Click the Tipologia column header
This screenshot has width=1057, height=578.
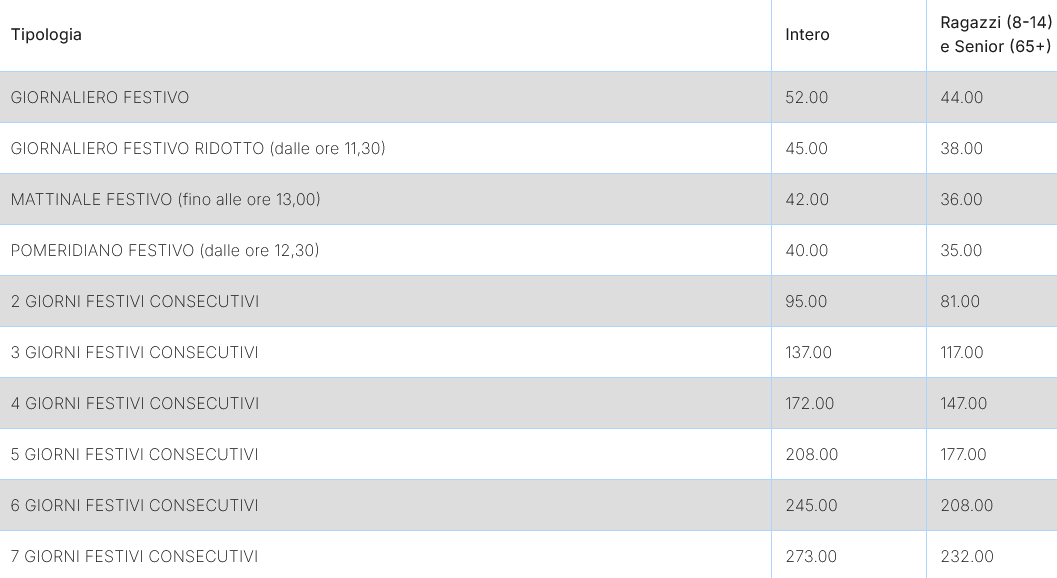[46, 34]
